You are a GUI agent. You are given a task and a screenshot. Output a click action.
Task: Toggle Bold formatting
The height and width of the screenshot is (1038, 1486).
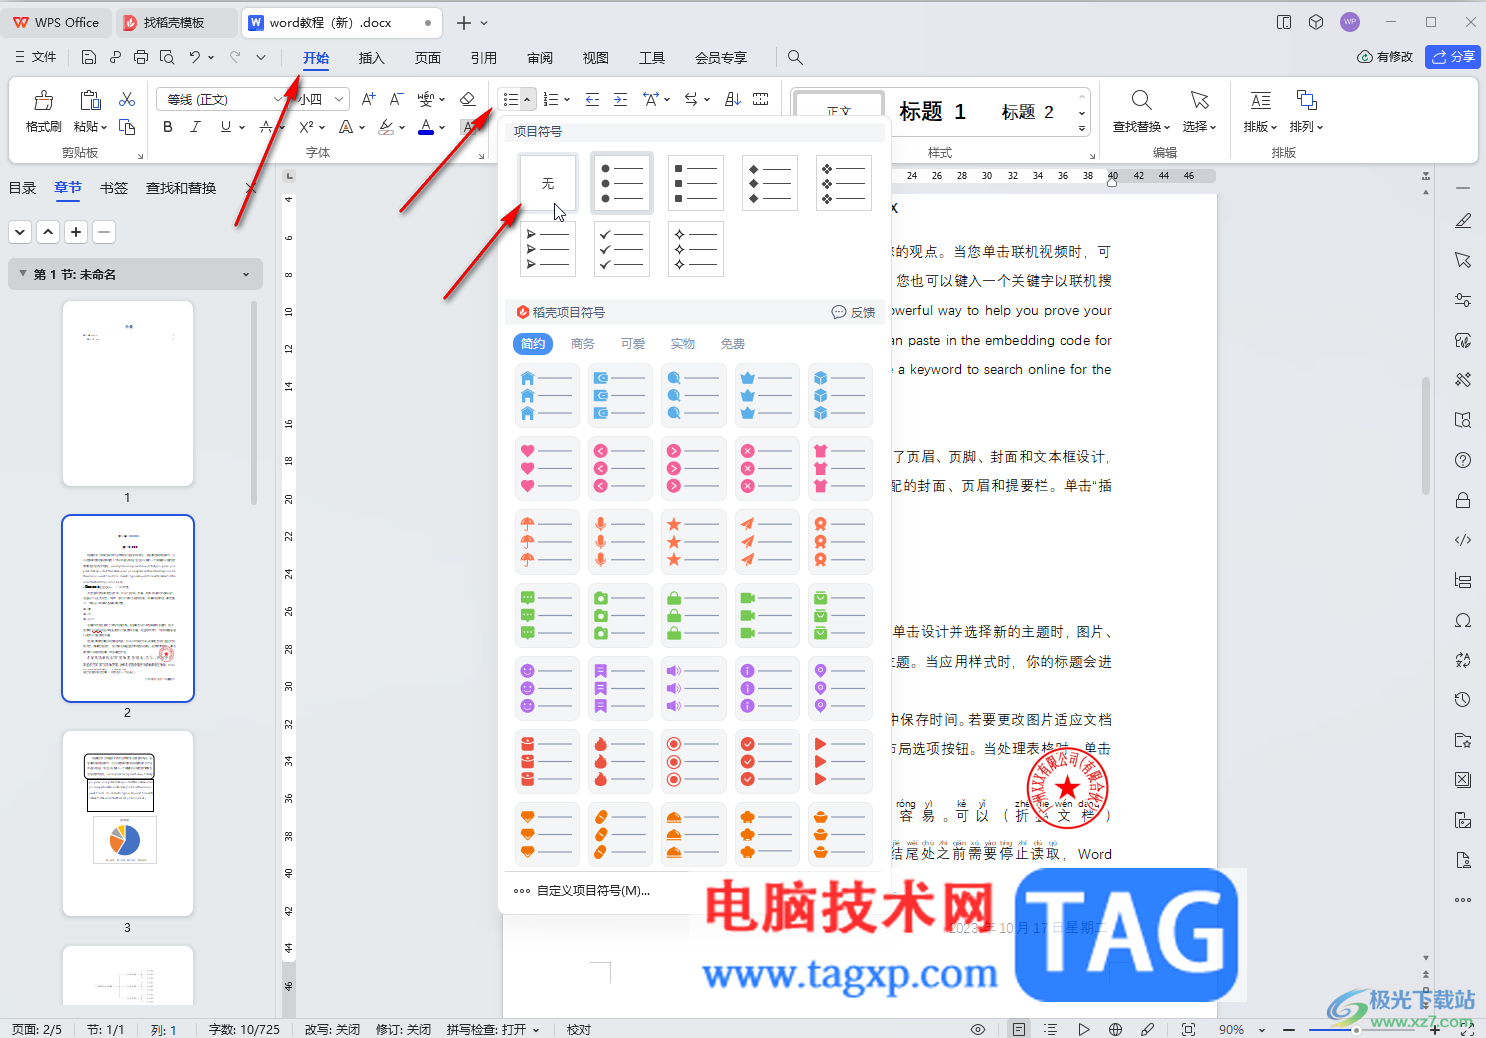pyautogui.click(x=168, y=127)
